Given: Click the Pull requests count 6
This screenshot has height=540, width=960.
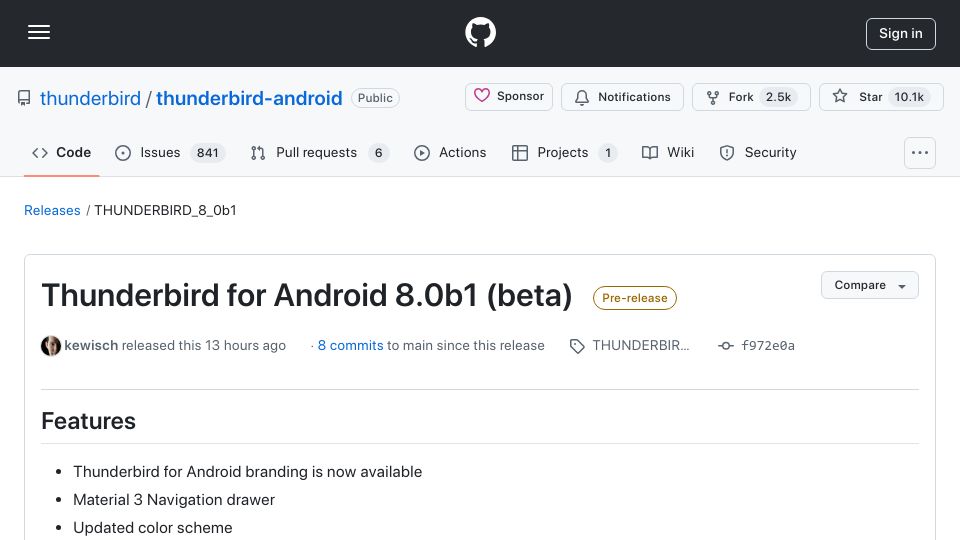Looking at the screenshot, I should coord(378,152).
